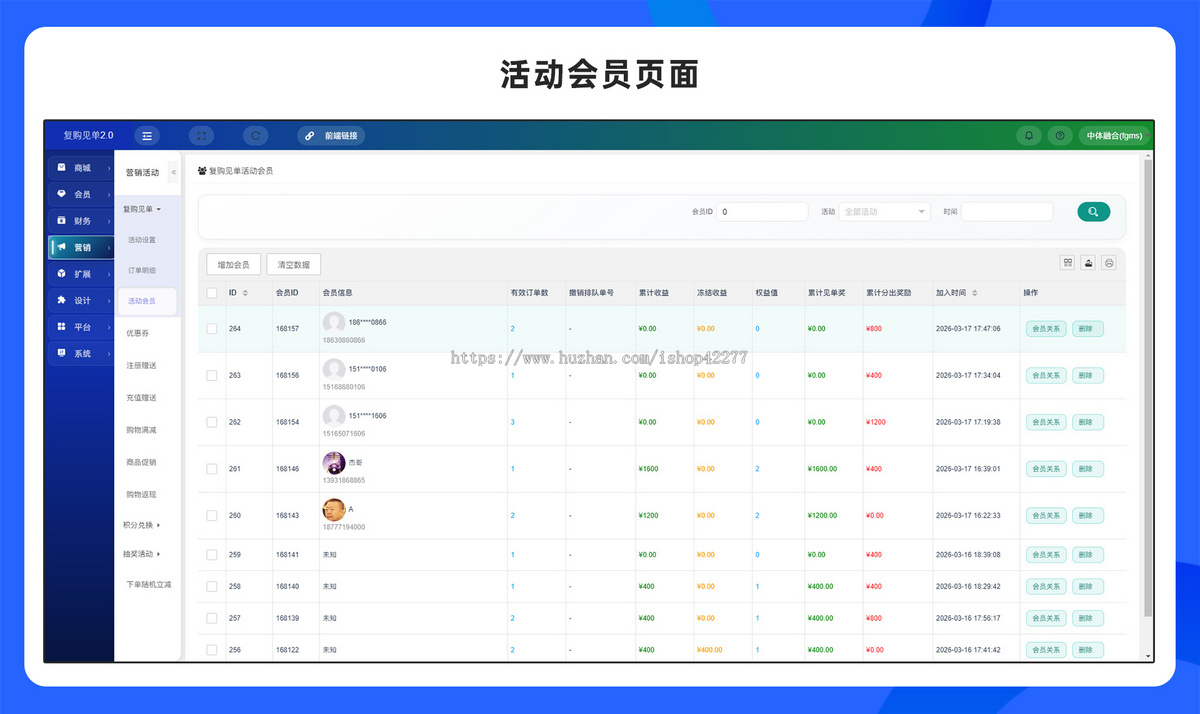
Task: Click the export table icon
Action: [1088, 262]
